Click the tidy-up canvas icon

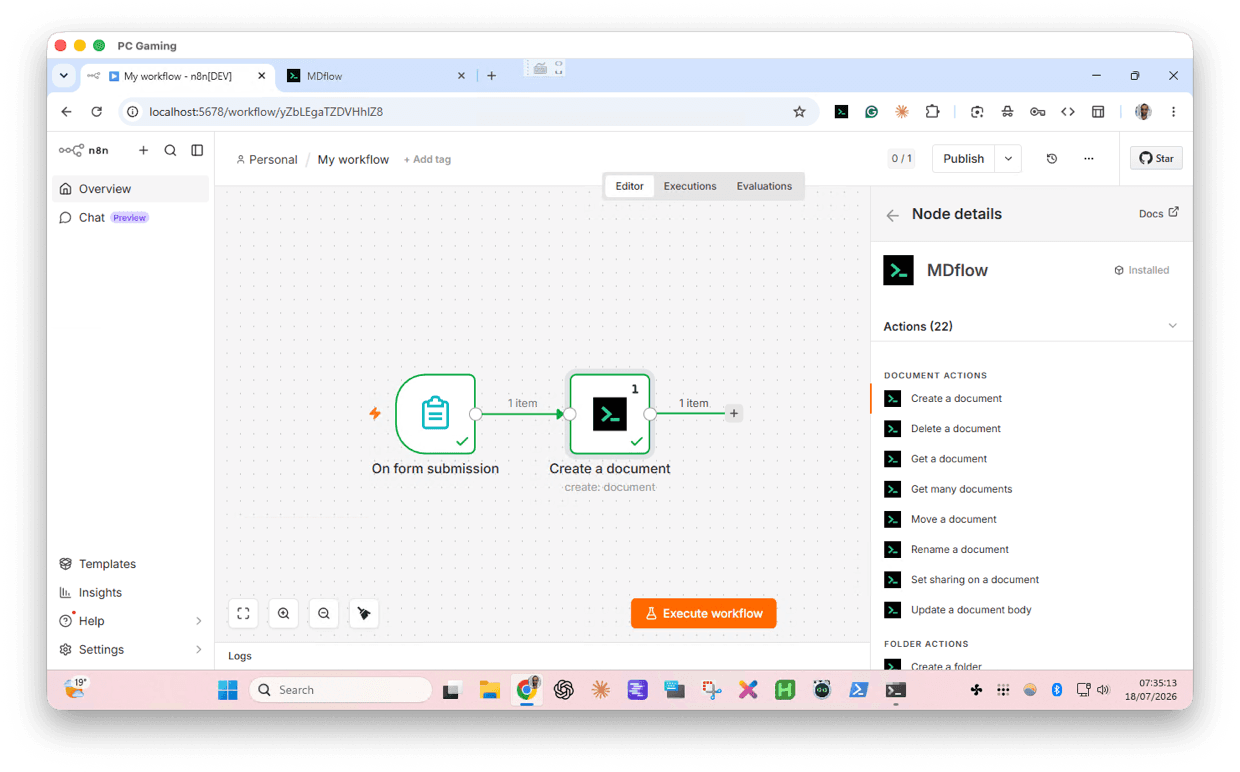pyautogui.click(x=364, y=613)
